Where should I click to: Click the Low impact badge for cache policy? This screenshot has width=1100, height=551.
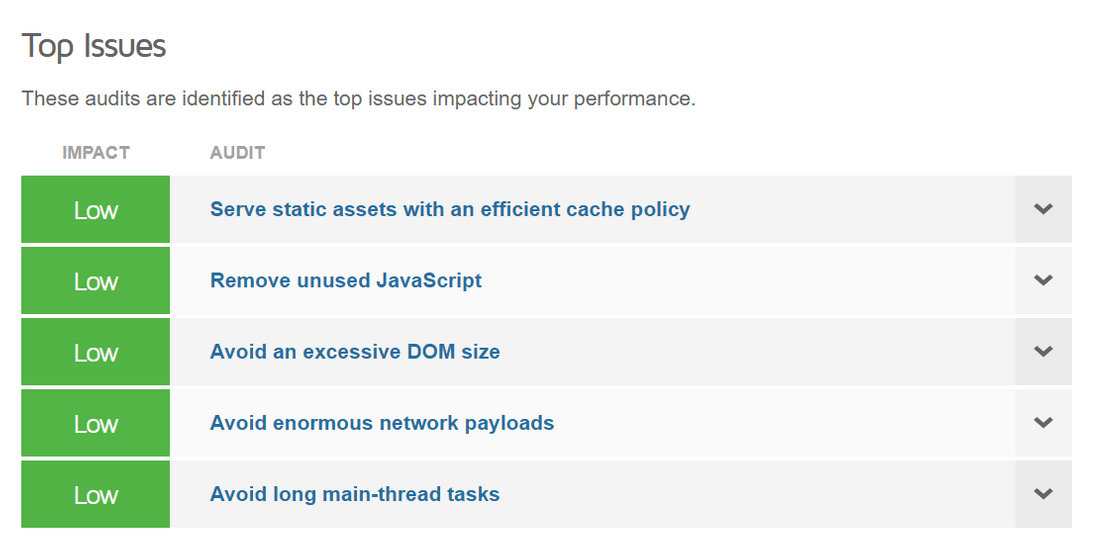(x=95, y=210)
